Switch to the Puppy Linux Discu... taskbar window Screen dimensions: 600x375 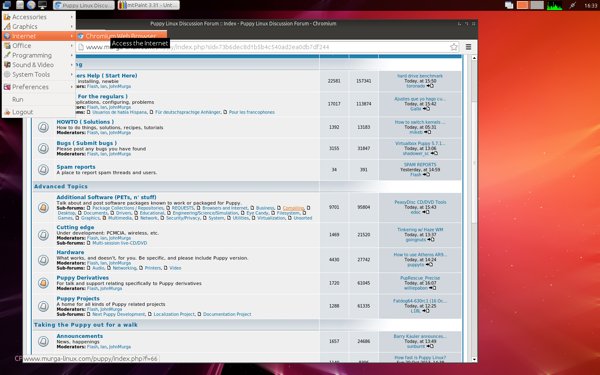(83, 5)
